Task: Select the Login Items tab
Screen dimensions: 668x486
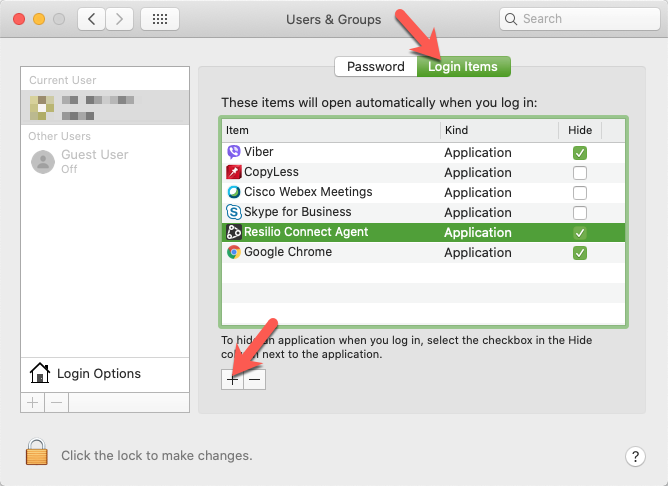Action: pyautogui.click(x=462, y=67)
